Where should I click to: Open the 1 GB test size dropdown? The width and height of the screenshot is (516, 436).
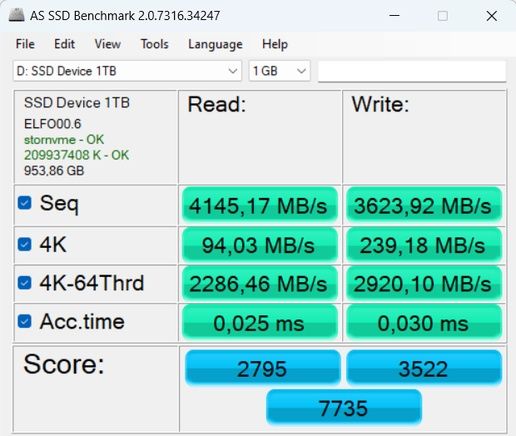[279, 71]
